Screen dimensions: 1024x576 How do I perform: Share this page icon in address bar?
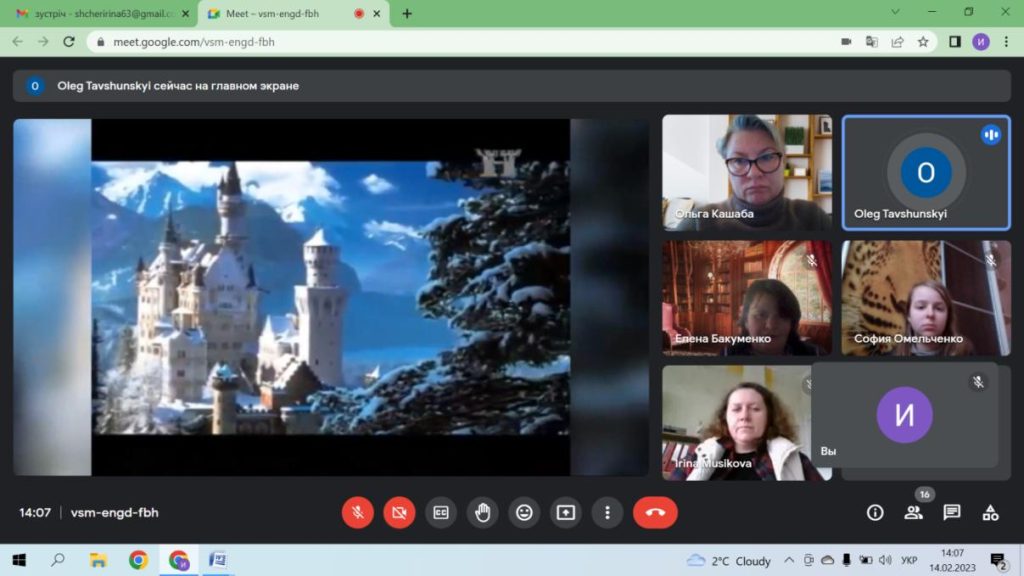[x=897, y=42]
